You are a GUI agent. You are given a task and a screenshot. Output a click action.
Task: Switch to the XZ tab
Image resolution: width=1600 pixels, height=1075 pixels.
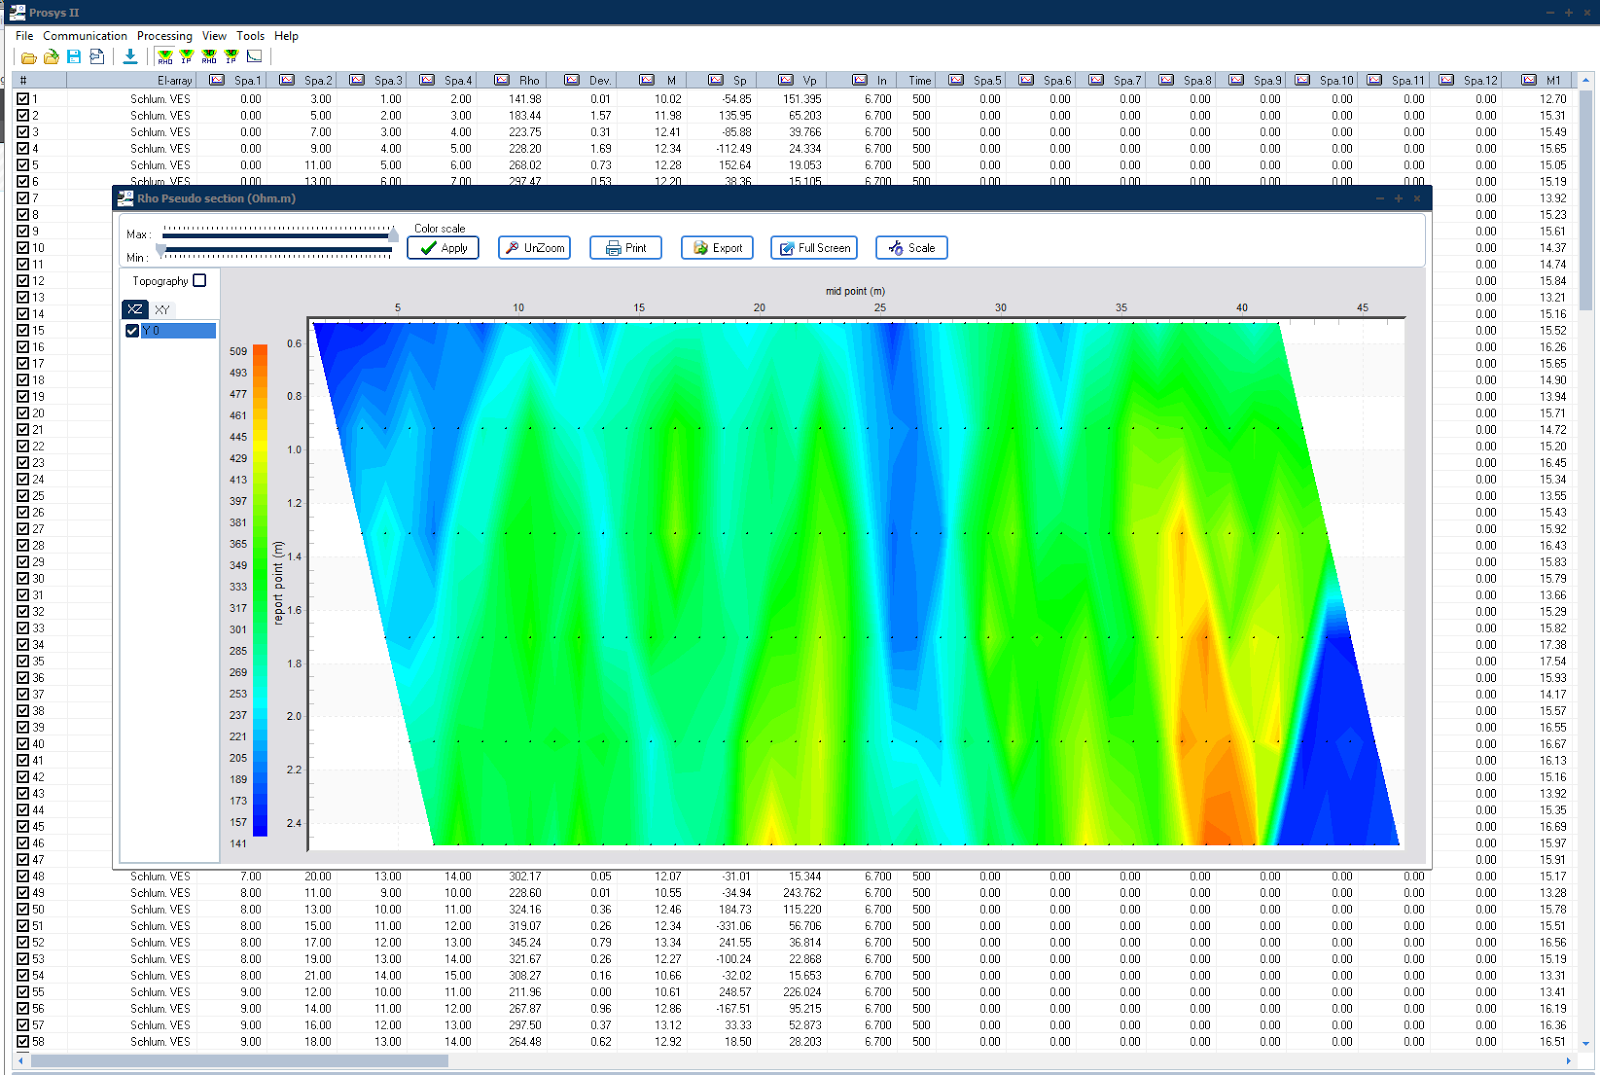[135, 310]
